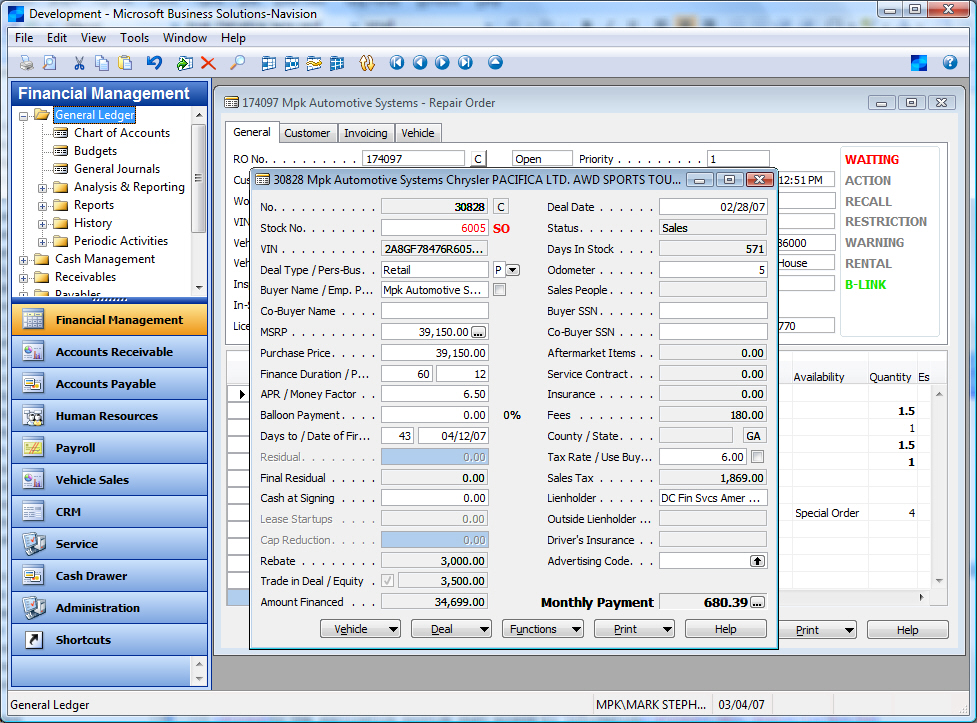The image size is (977, 723).
Task: Open Accounts Payable in the navigation pane
Action: [x=110, y=384]
